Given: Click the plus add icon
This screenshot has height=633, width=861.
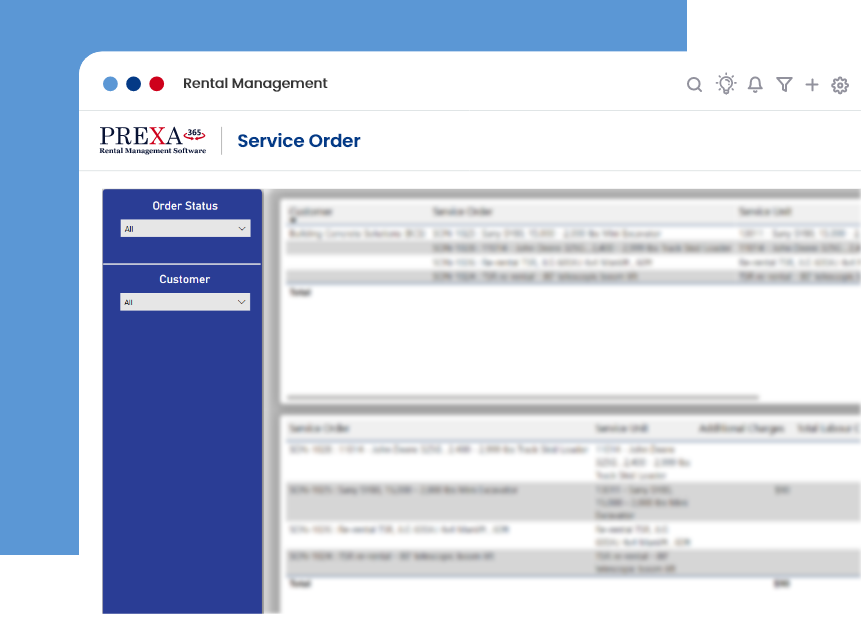Looking at the screenshot, I should [812, 85].
